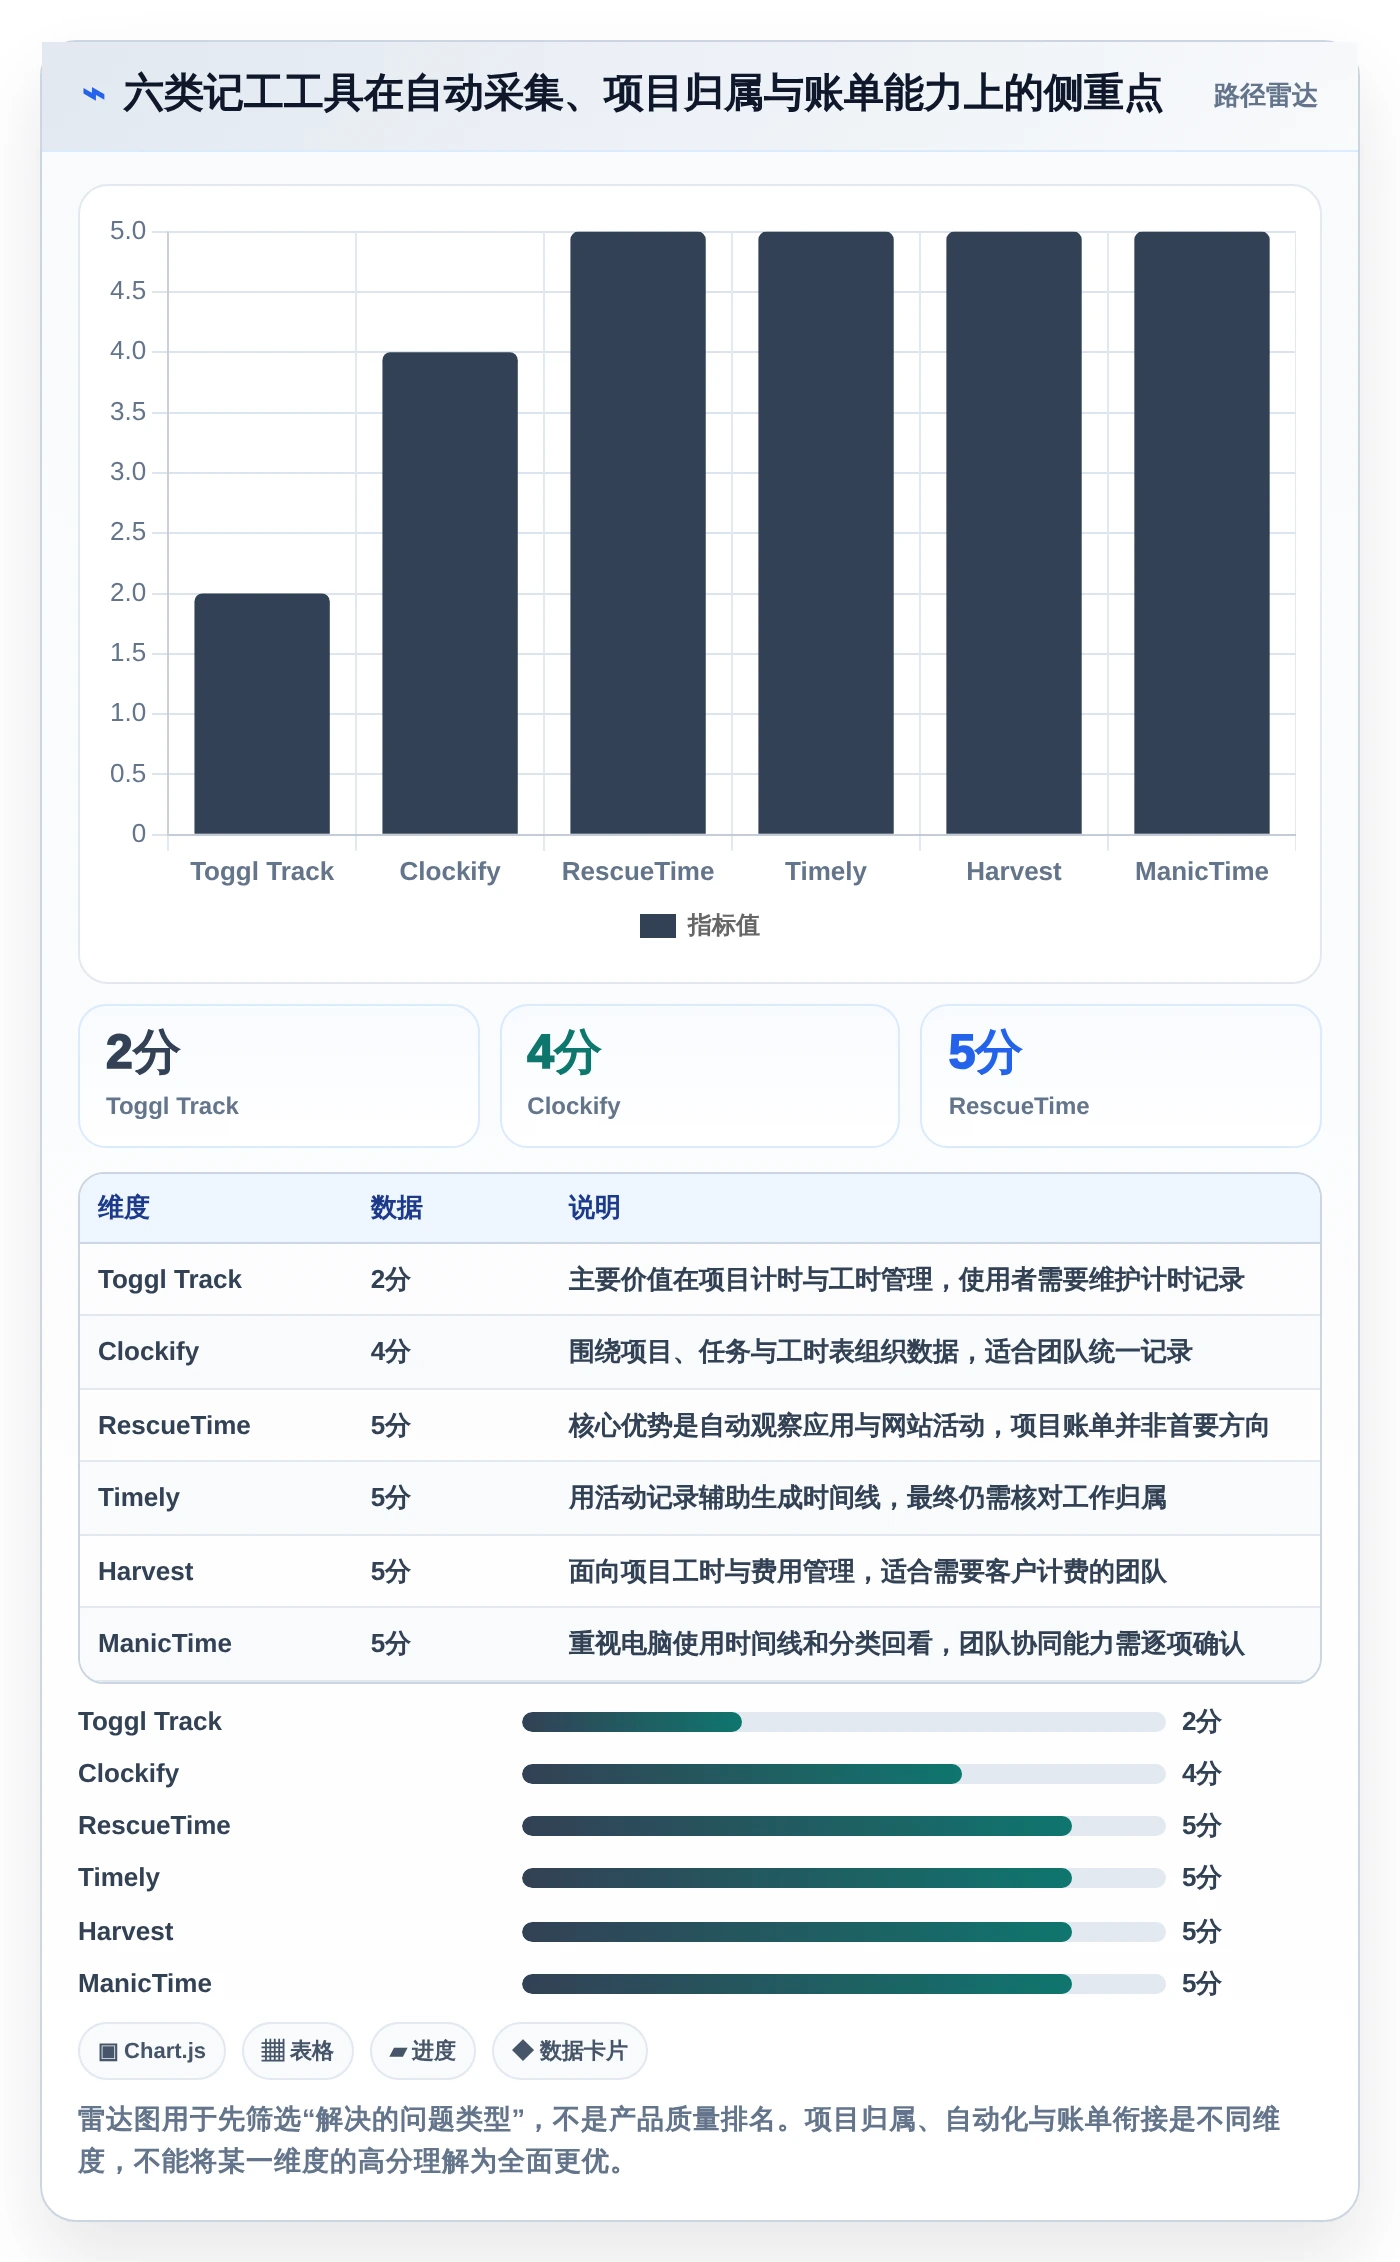Image resolution: width=1400 pixels, height=2262 pixels.
Task: Select the 4分 Clockify data card
Action: [700, 1076]
